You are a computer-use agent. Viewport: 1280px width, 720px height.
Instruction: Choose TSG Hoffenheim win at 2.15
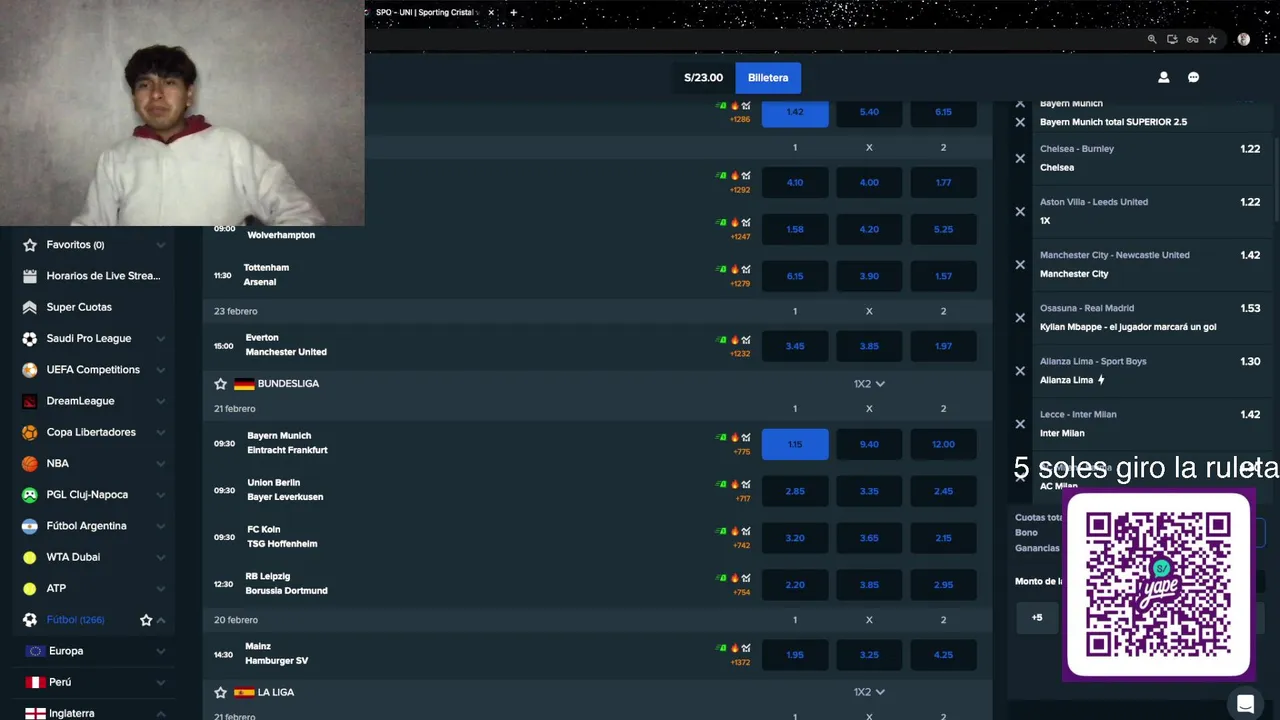943,538
